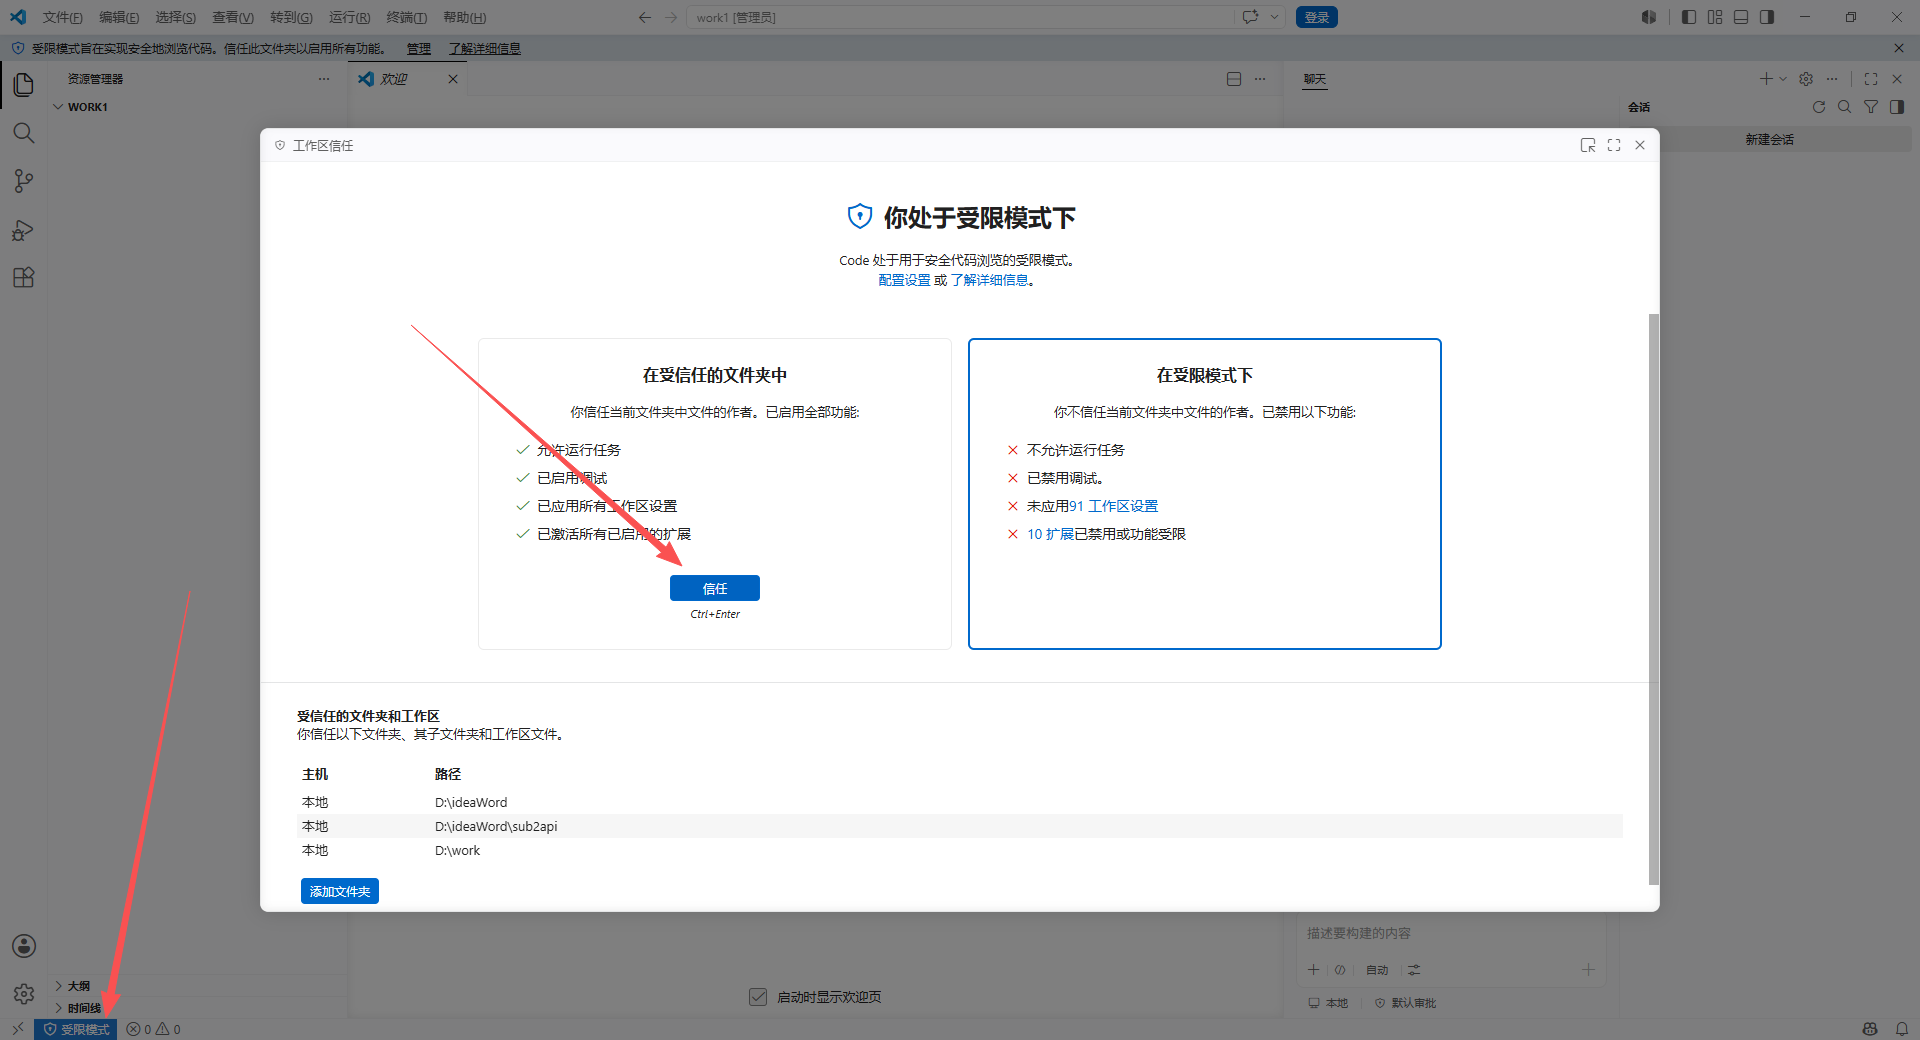Screen dimensions: 1920x1040
Task: Click the 受限模式 status bar item
Action: (x=76, y=1029)
